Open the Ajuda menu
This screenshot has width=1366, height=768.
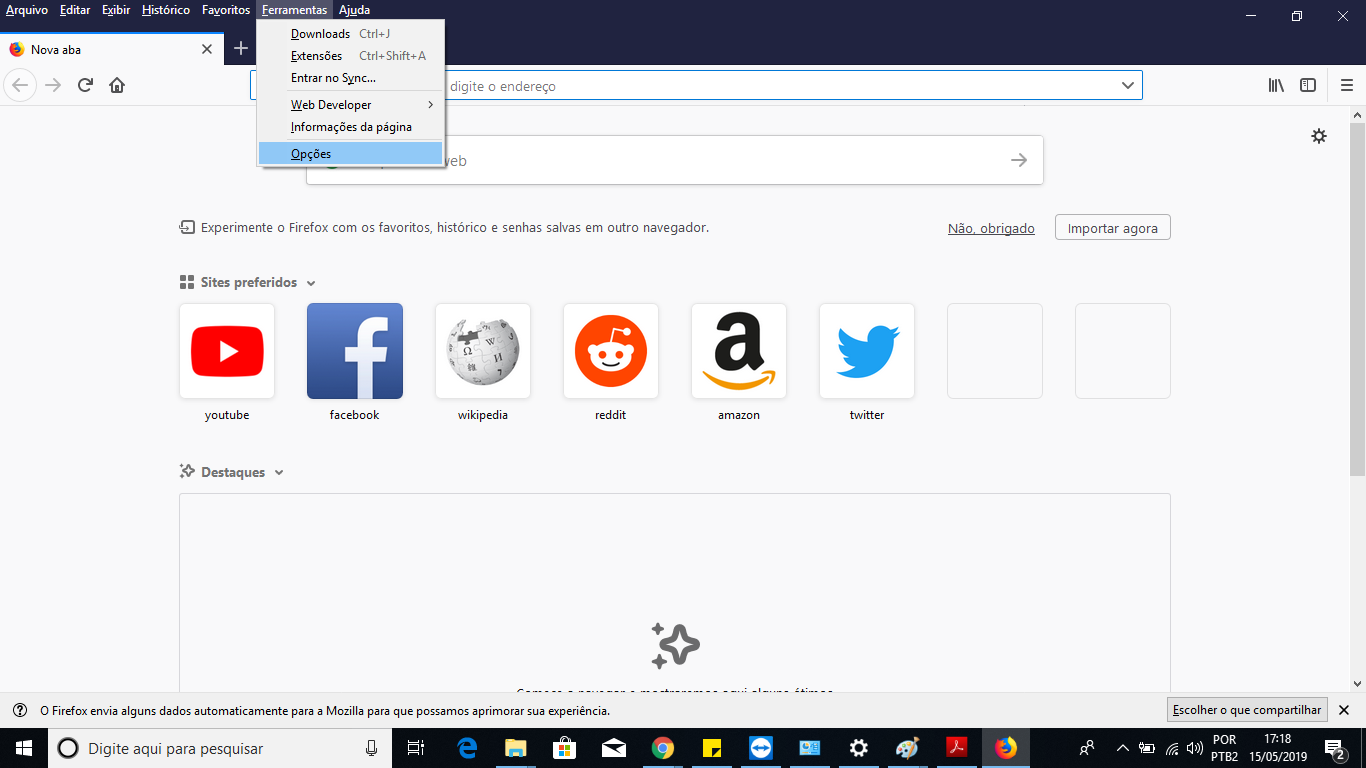(354, 10)
